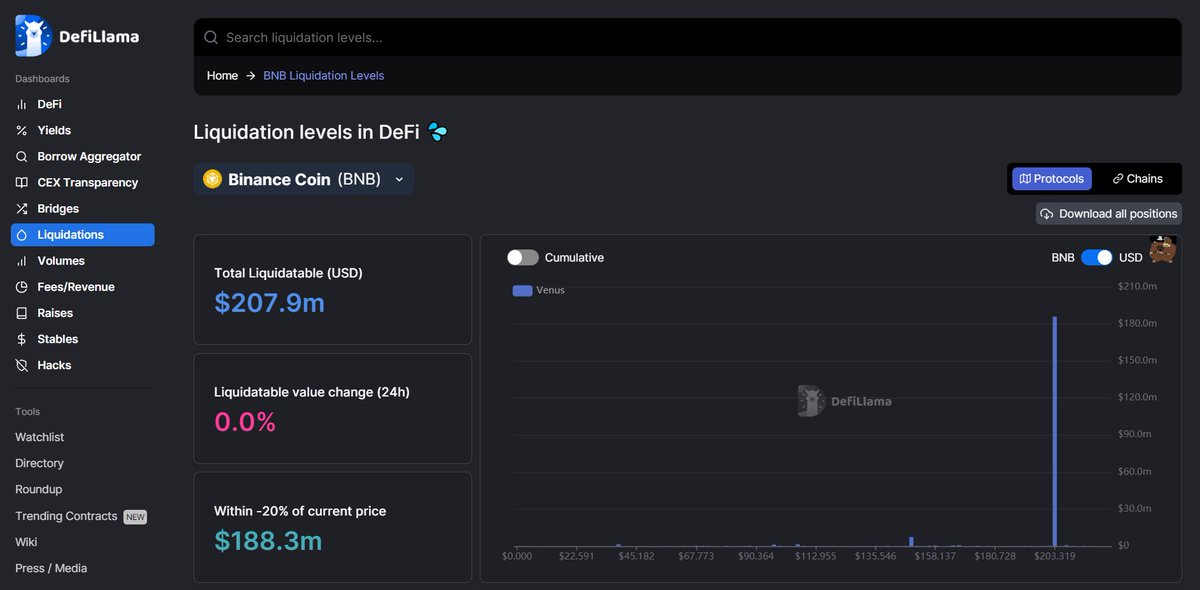Click the 0.0% value change figure

(245, 422)
